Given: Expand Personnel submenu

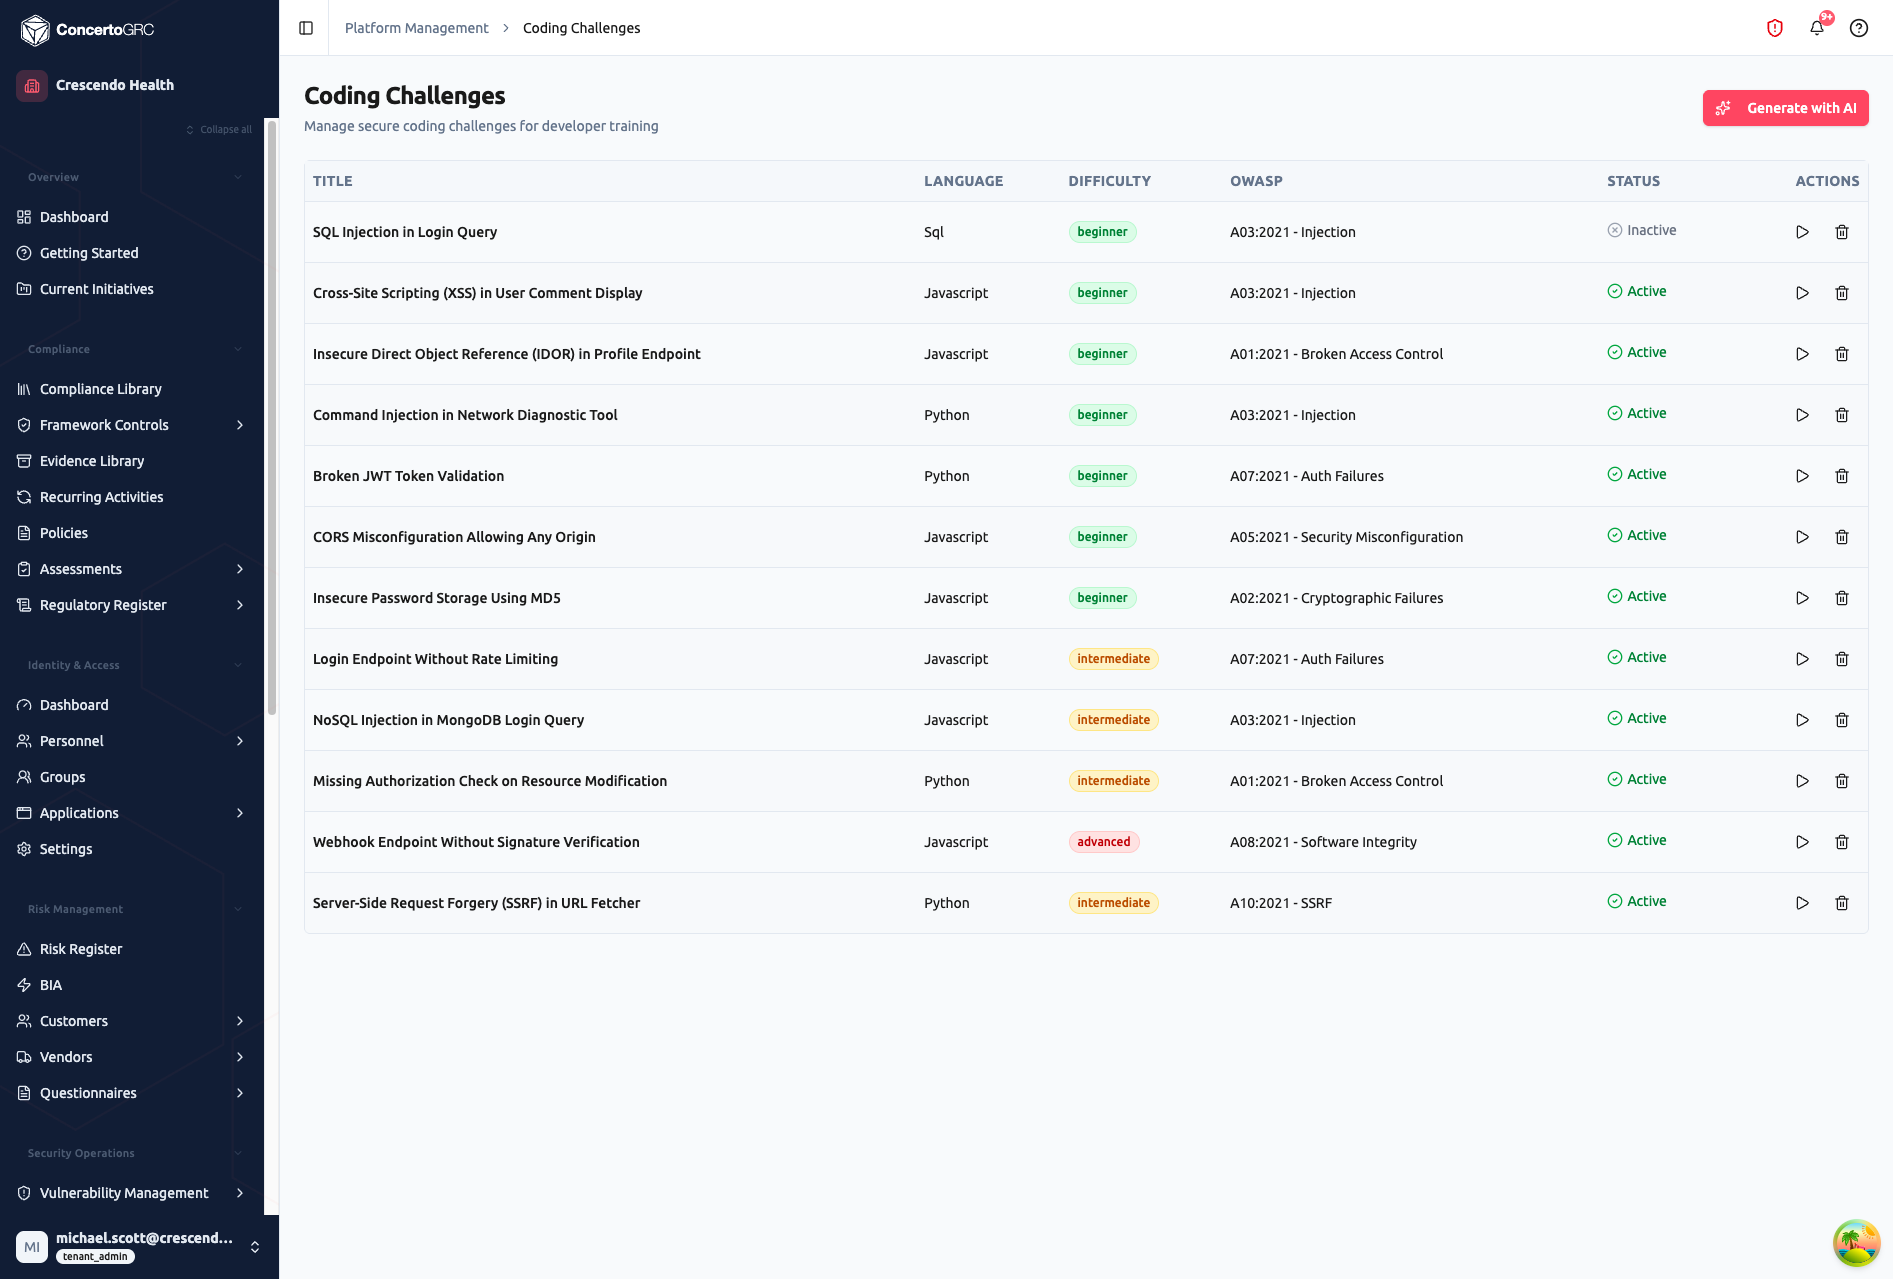Looking at the screenshot, I should [x=240, y=741].
